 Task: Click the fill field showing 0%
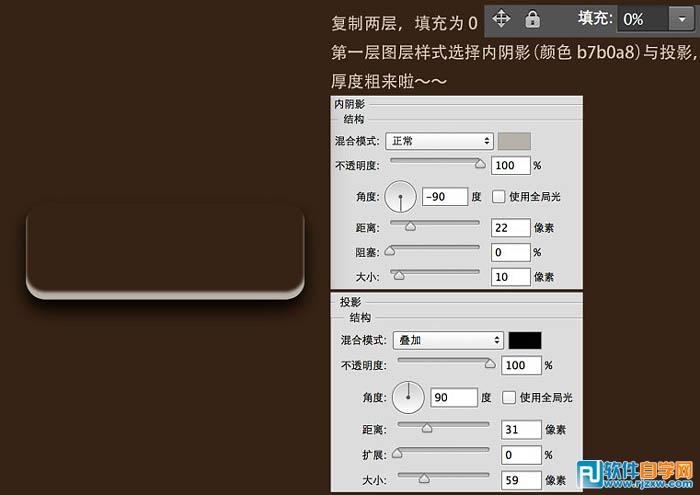[x=638, y=19]
